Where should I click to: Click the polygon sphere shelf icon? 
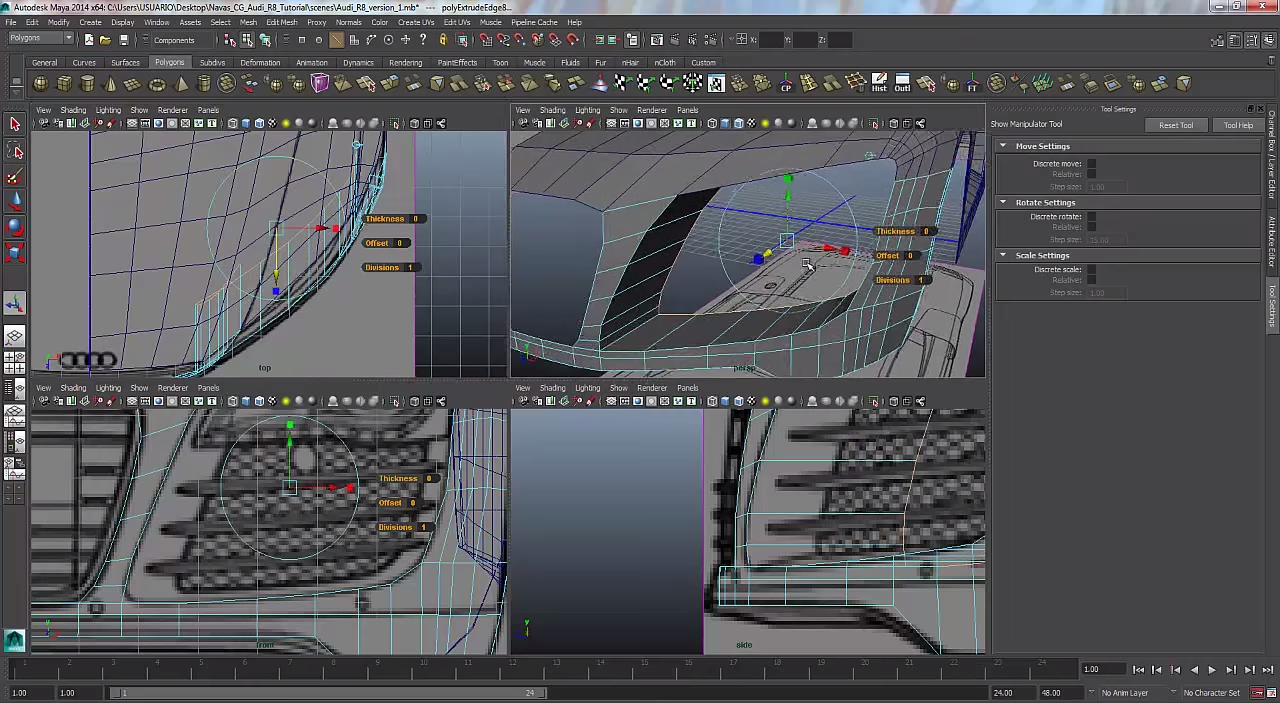41,84
